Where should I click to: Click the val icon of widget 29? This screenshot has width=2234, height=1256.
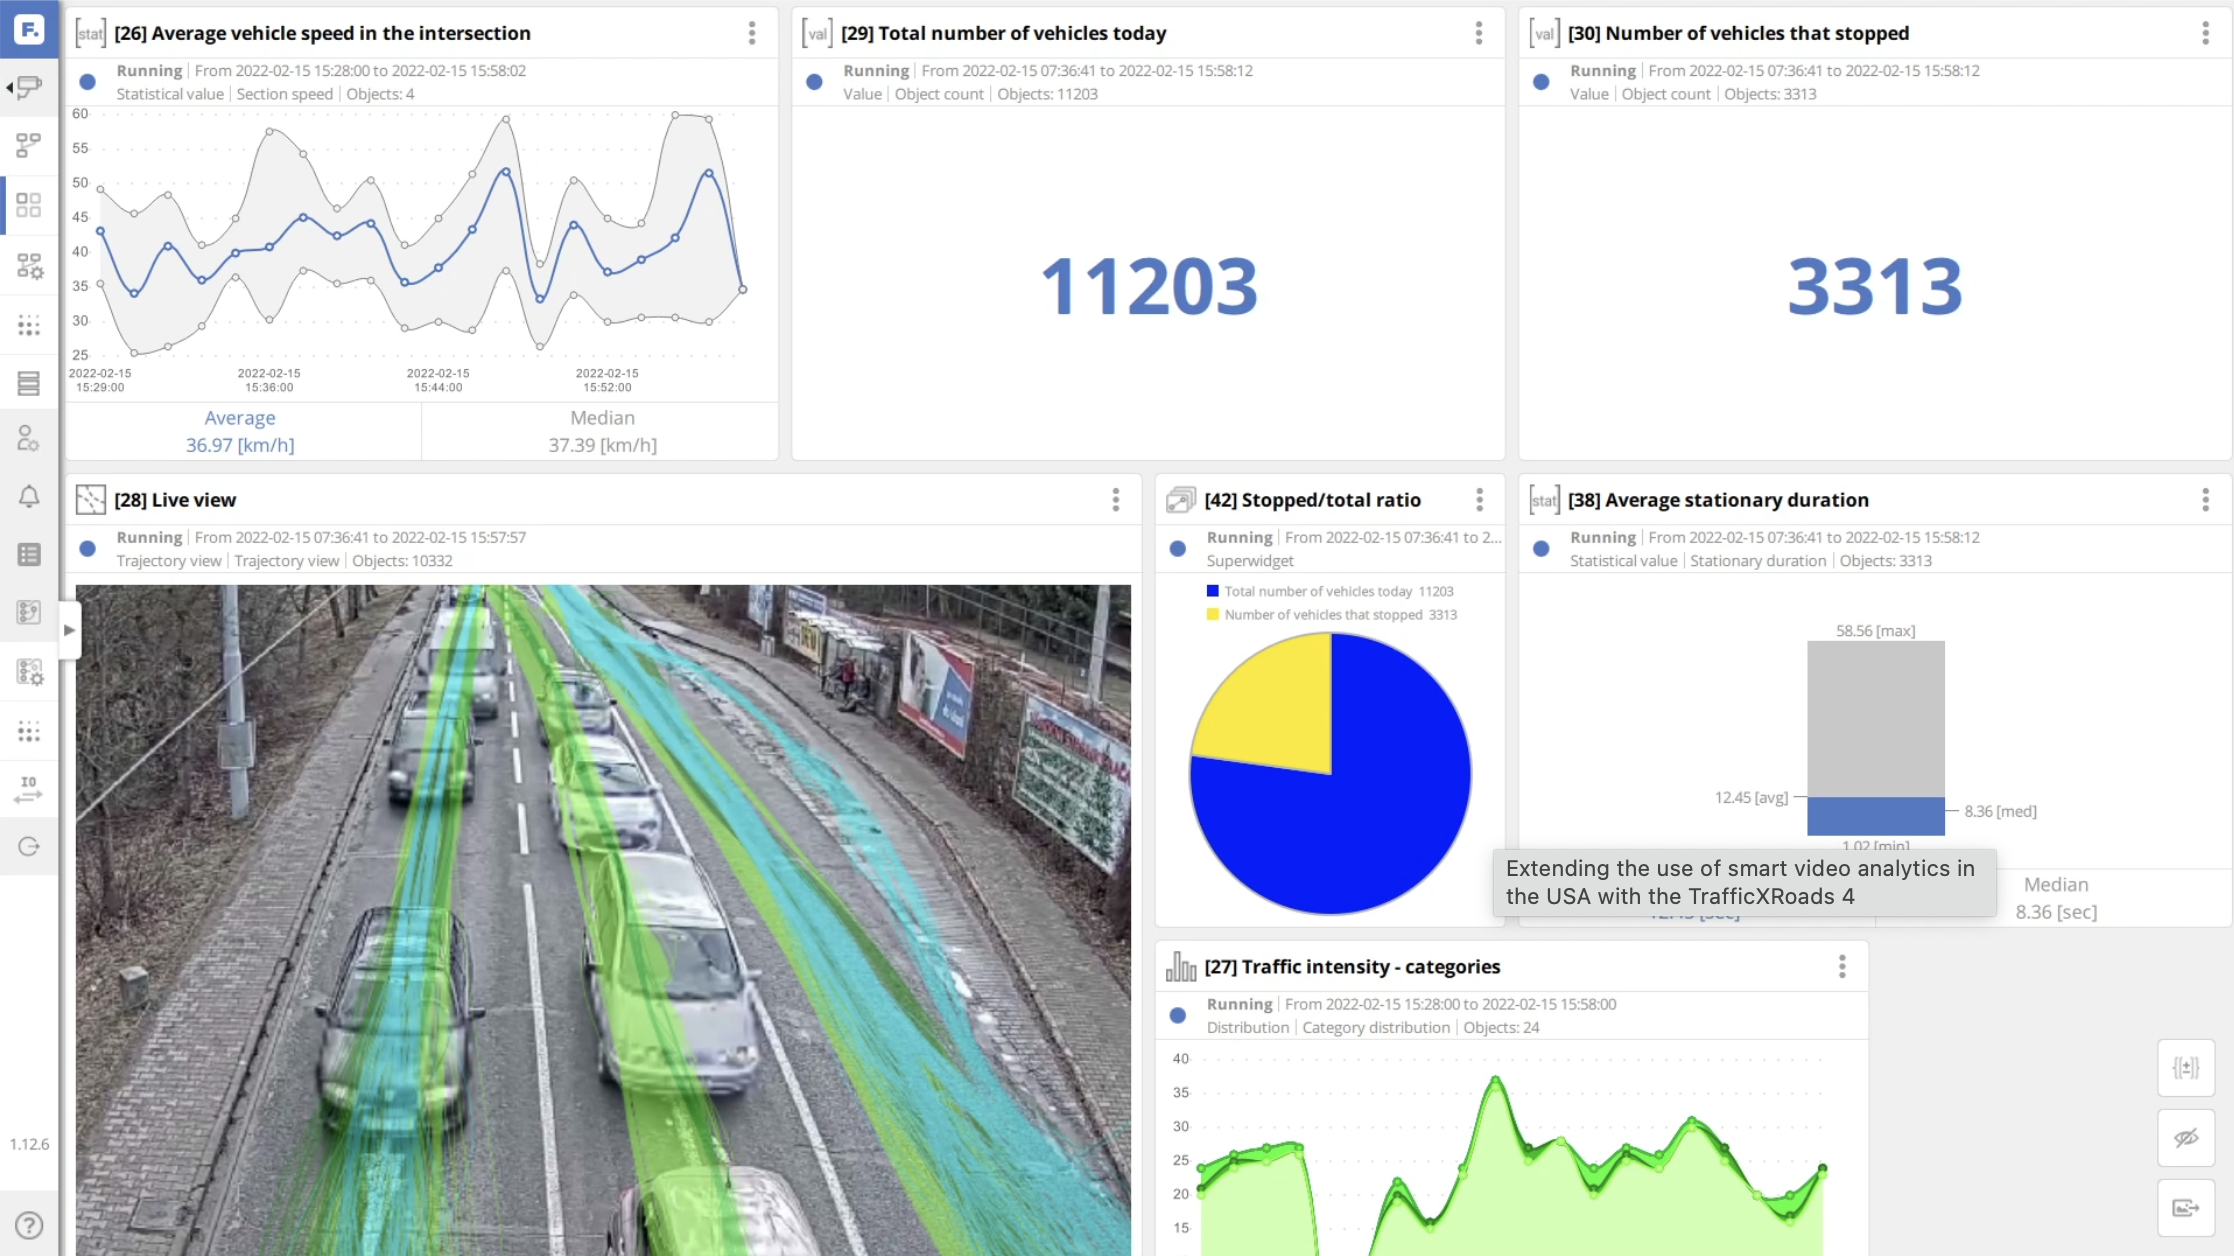(817, 33)
